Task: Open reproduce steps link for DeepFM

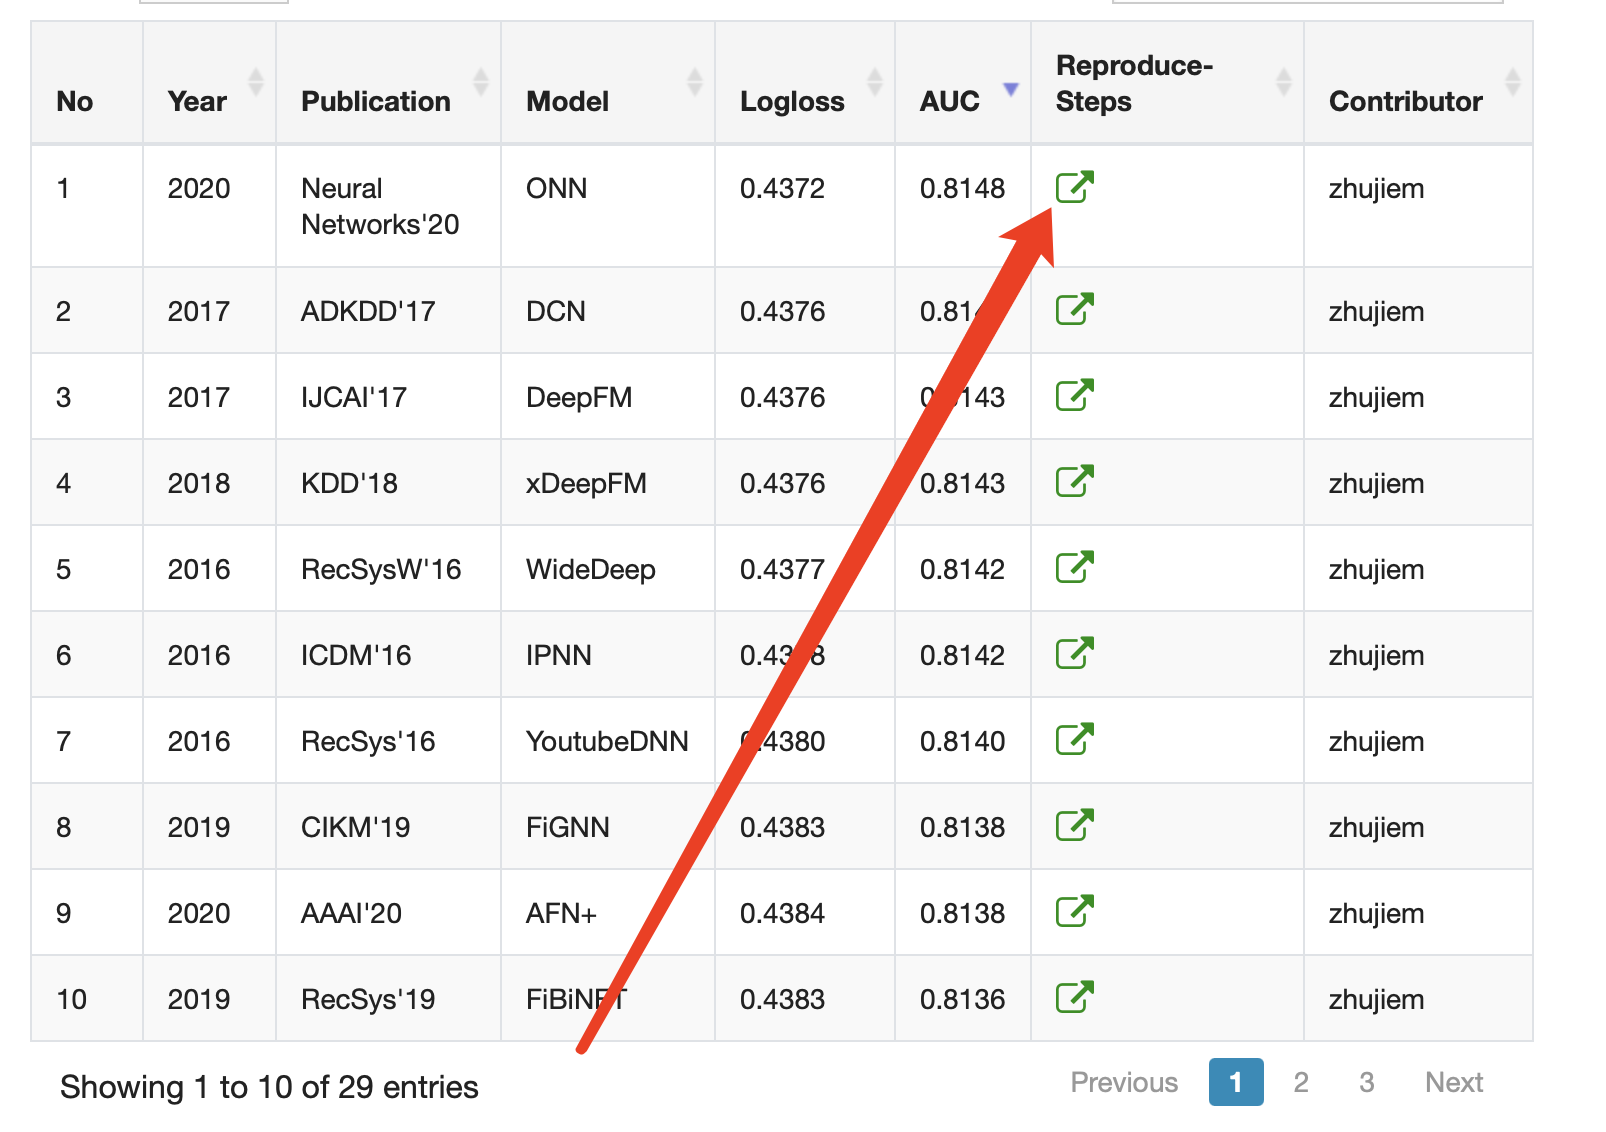Action: coord(1075,395)
